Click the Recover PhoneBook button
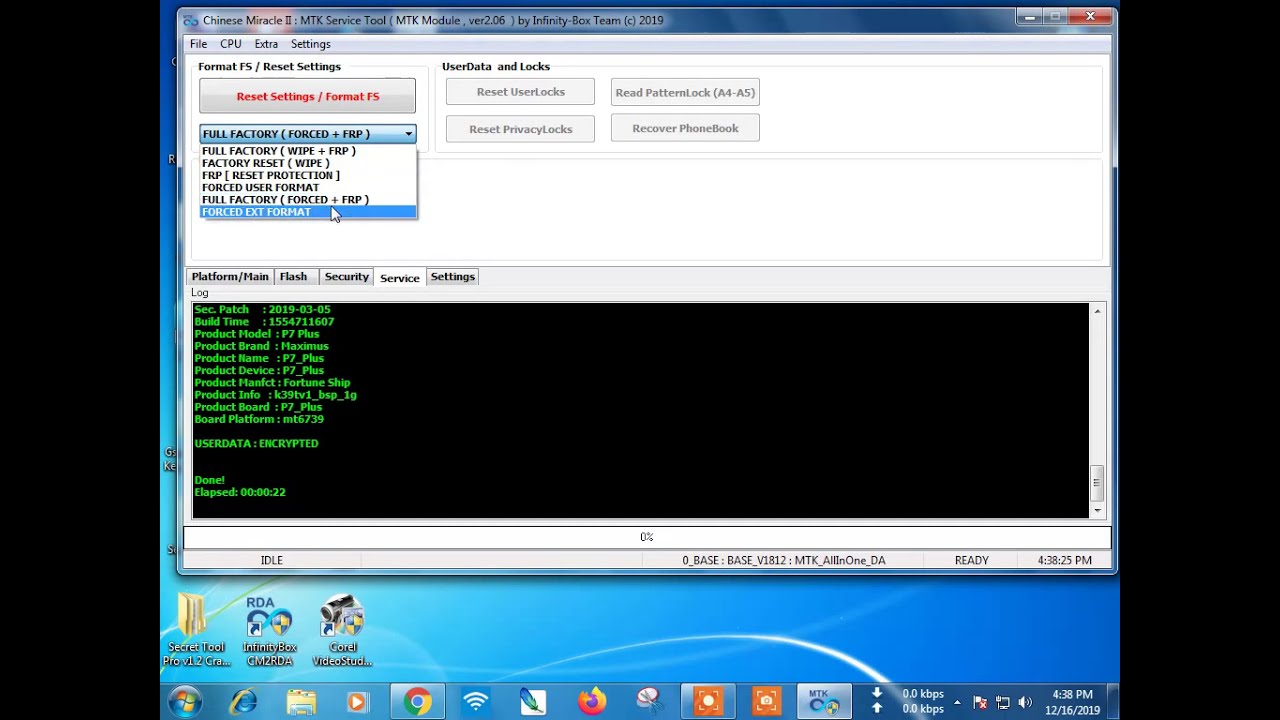The height and width of the screenshot is (720, 1280). [685, 128]
